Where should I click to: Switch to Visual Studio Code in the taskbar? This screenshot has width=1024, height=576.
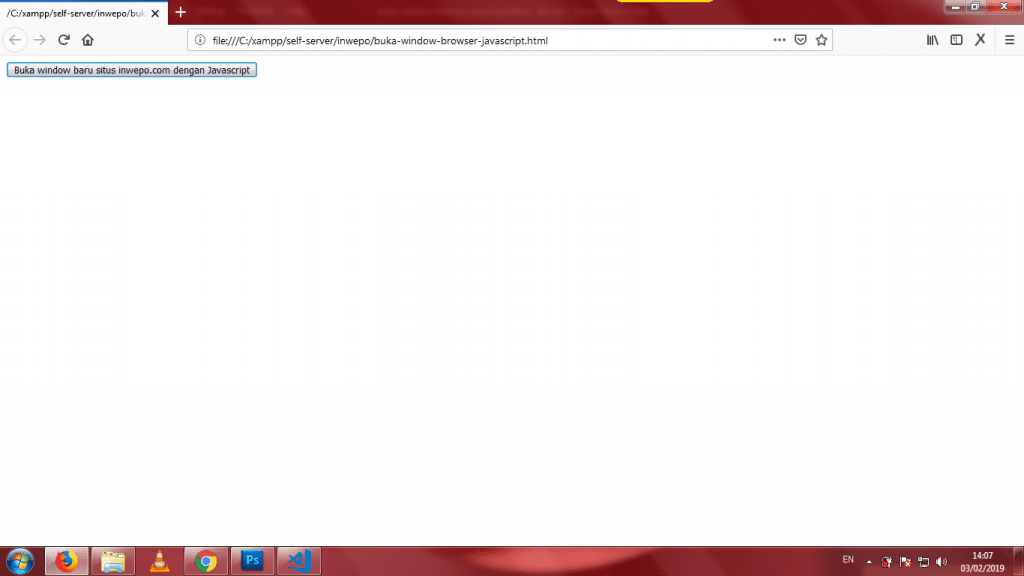pos(298,561)
